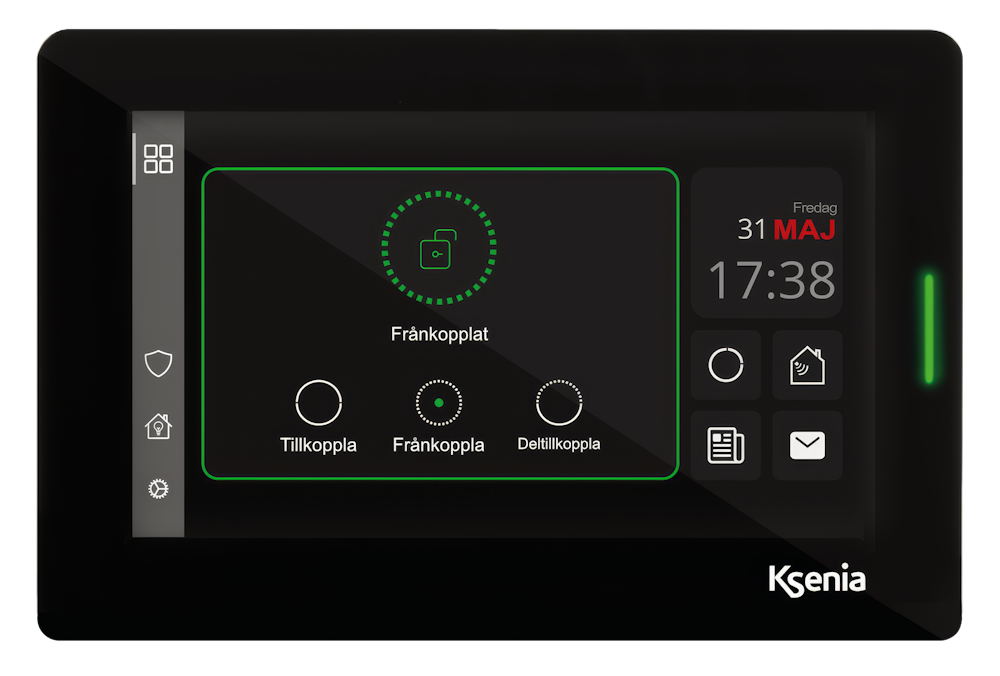Viewport: 1000px width, 676px height.
Task: Tap the 17:38 clock display
Action: (771, 281)
